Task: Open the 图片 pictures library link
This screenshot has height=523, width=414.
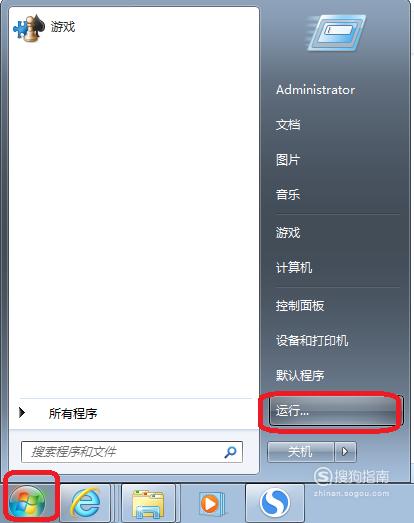Action: [x=288, y=160]
